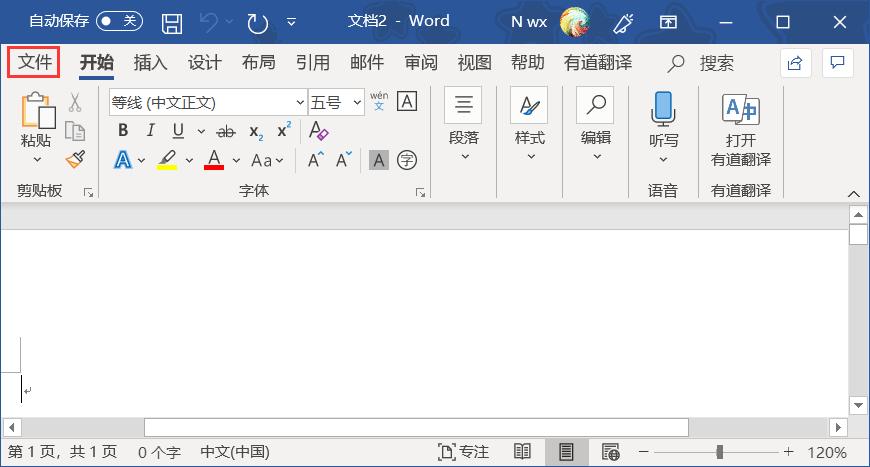Click the character border A icon

pos(407,102)
